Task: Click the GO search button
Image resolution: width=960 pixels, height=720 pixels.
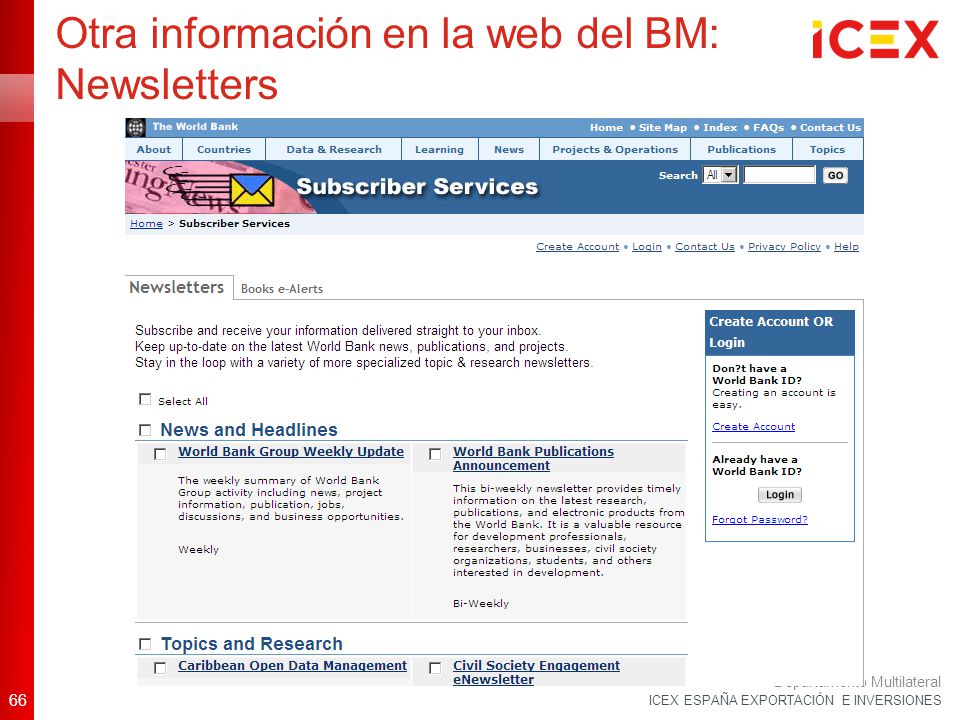Action: coord(835,176)
